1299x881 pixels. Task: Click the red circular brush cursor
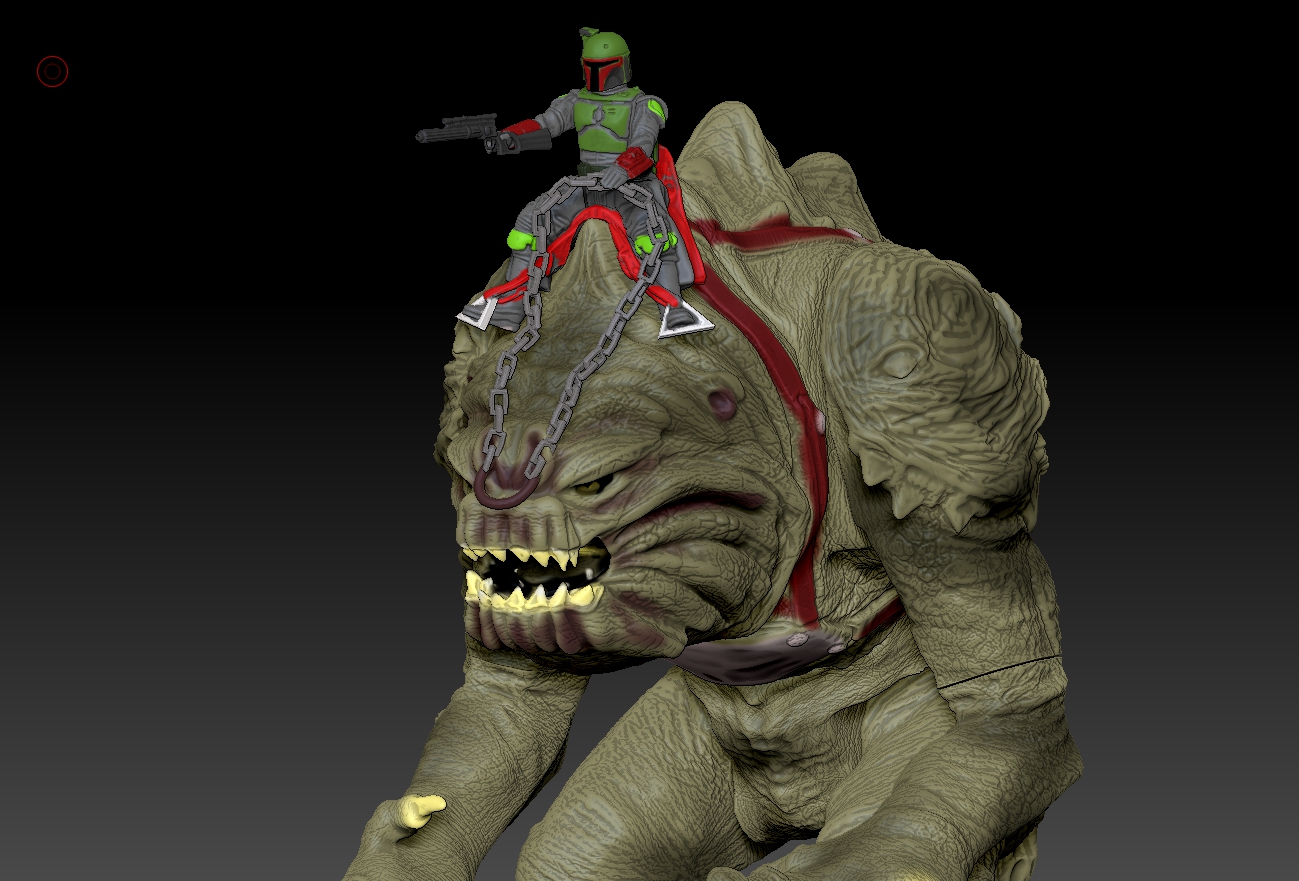coord(52,71)
